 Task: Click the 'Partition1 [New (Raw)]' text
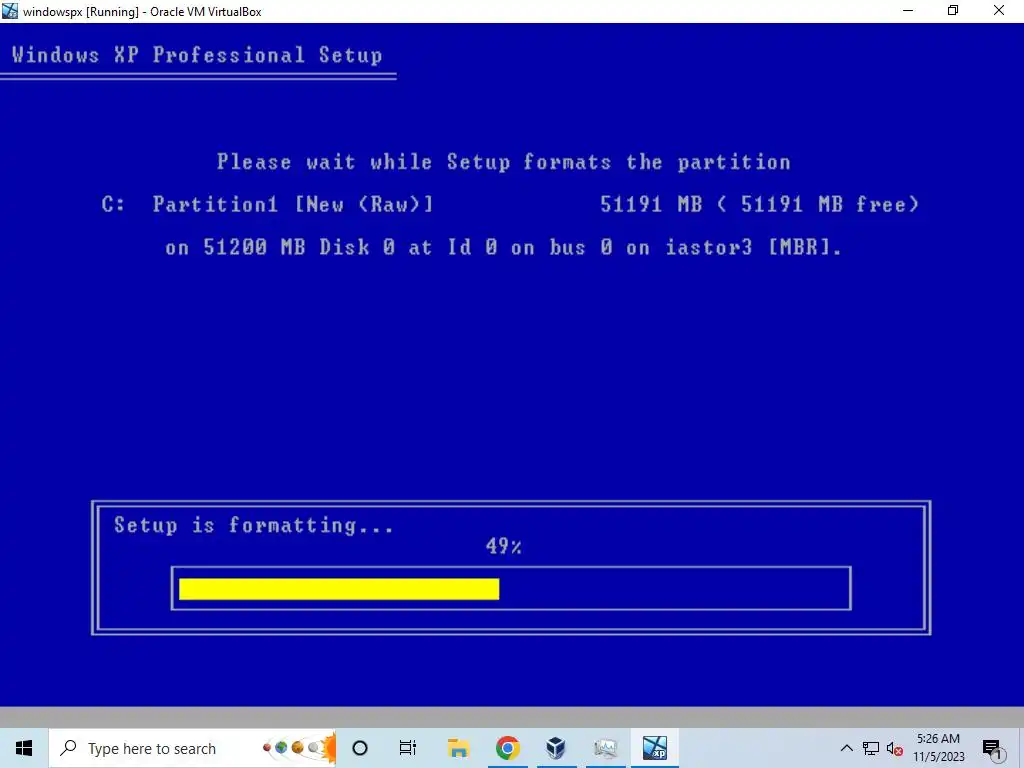click(293, 204)
